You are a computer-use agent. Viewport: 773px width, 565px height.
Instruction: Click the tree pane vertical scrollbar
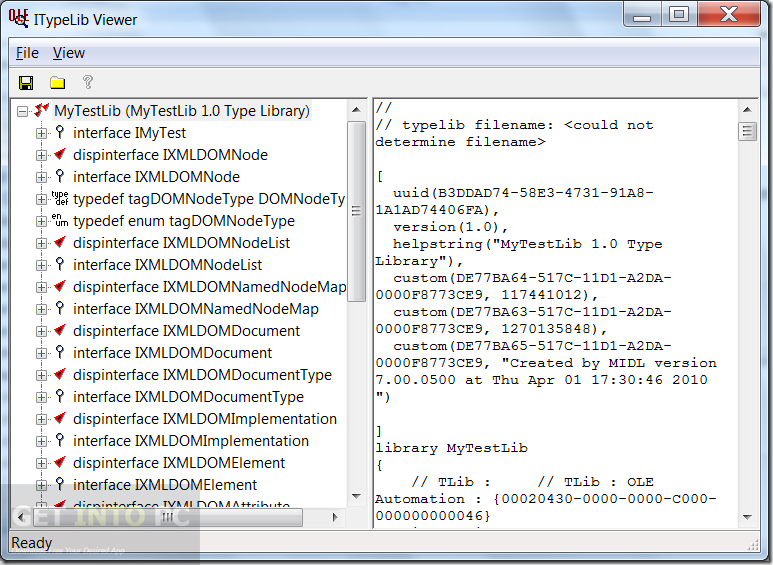coord(357,300)
